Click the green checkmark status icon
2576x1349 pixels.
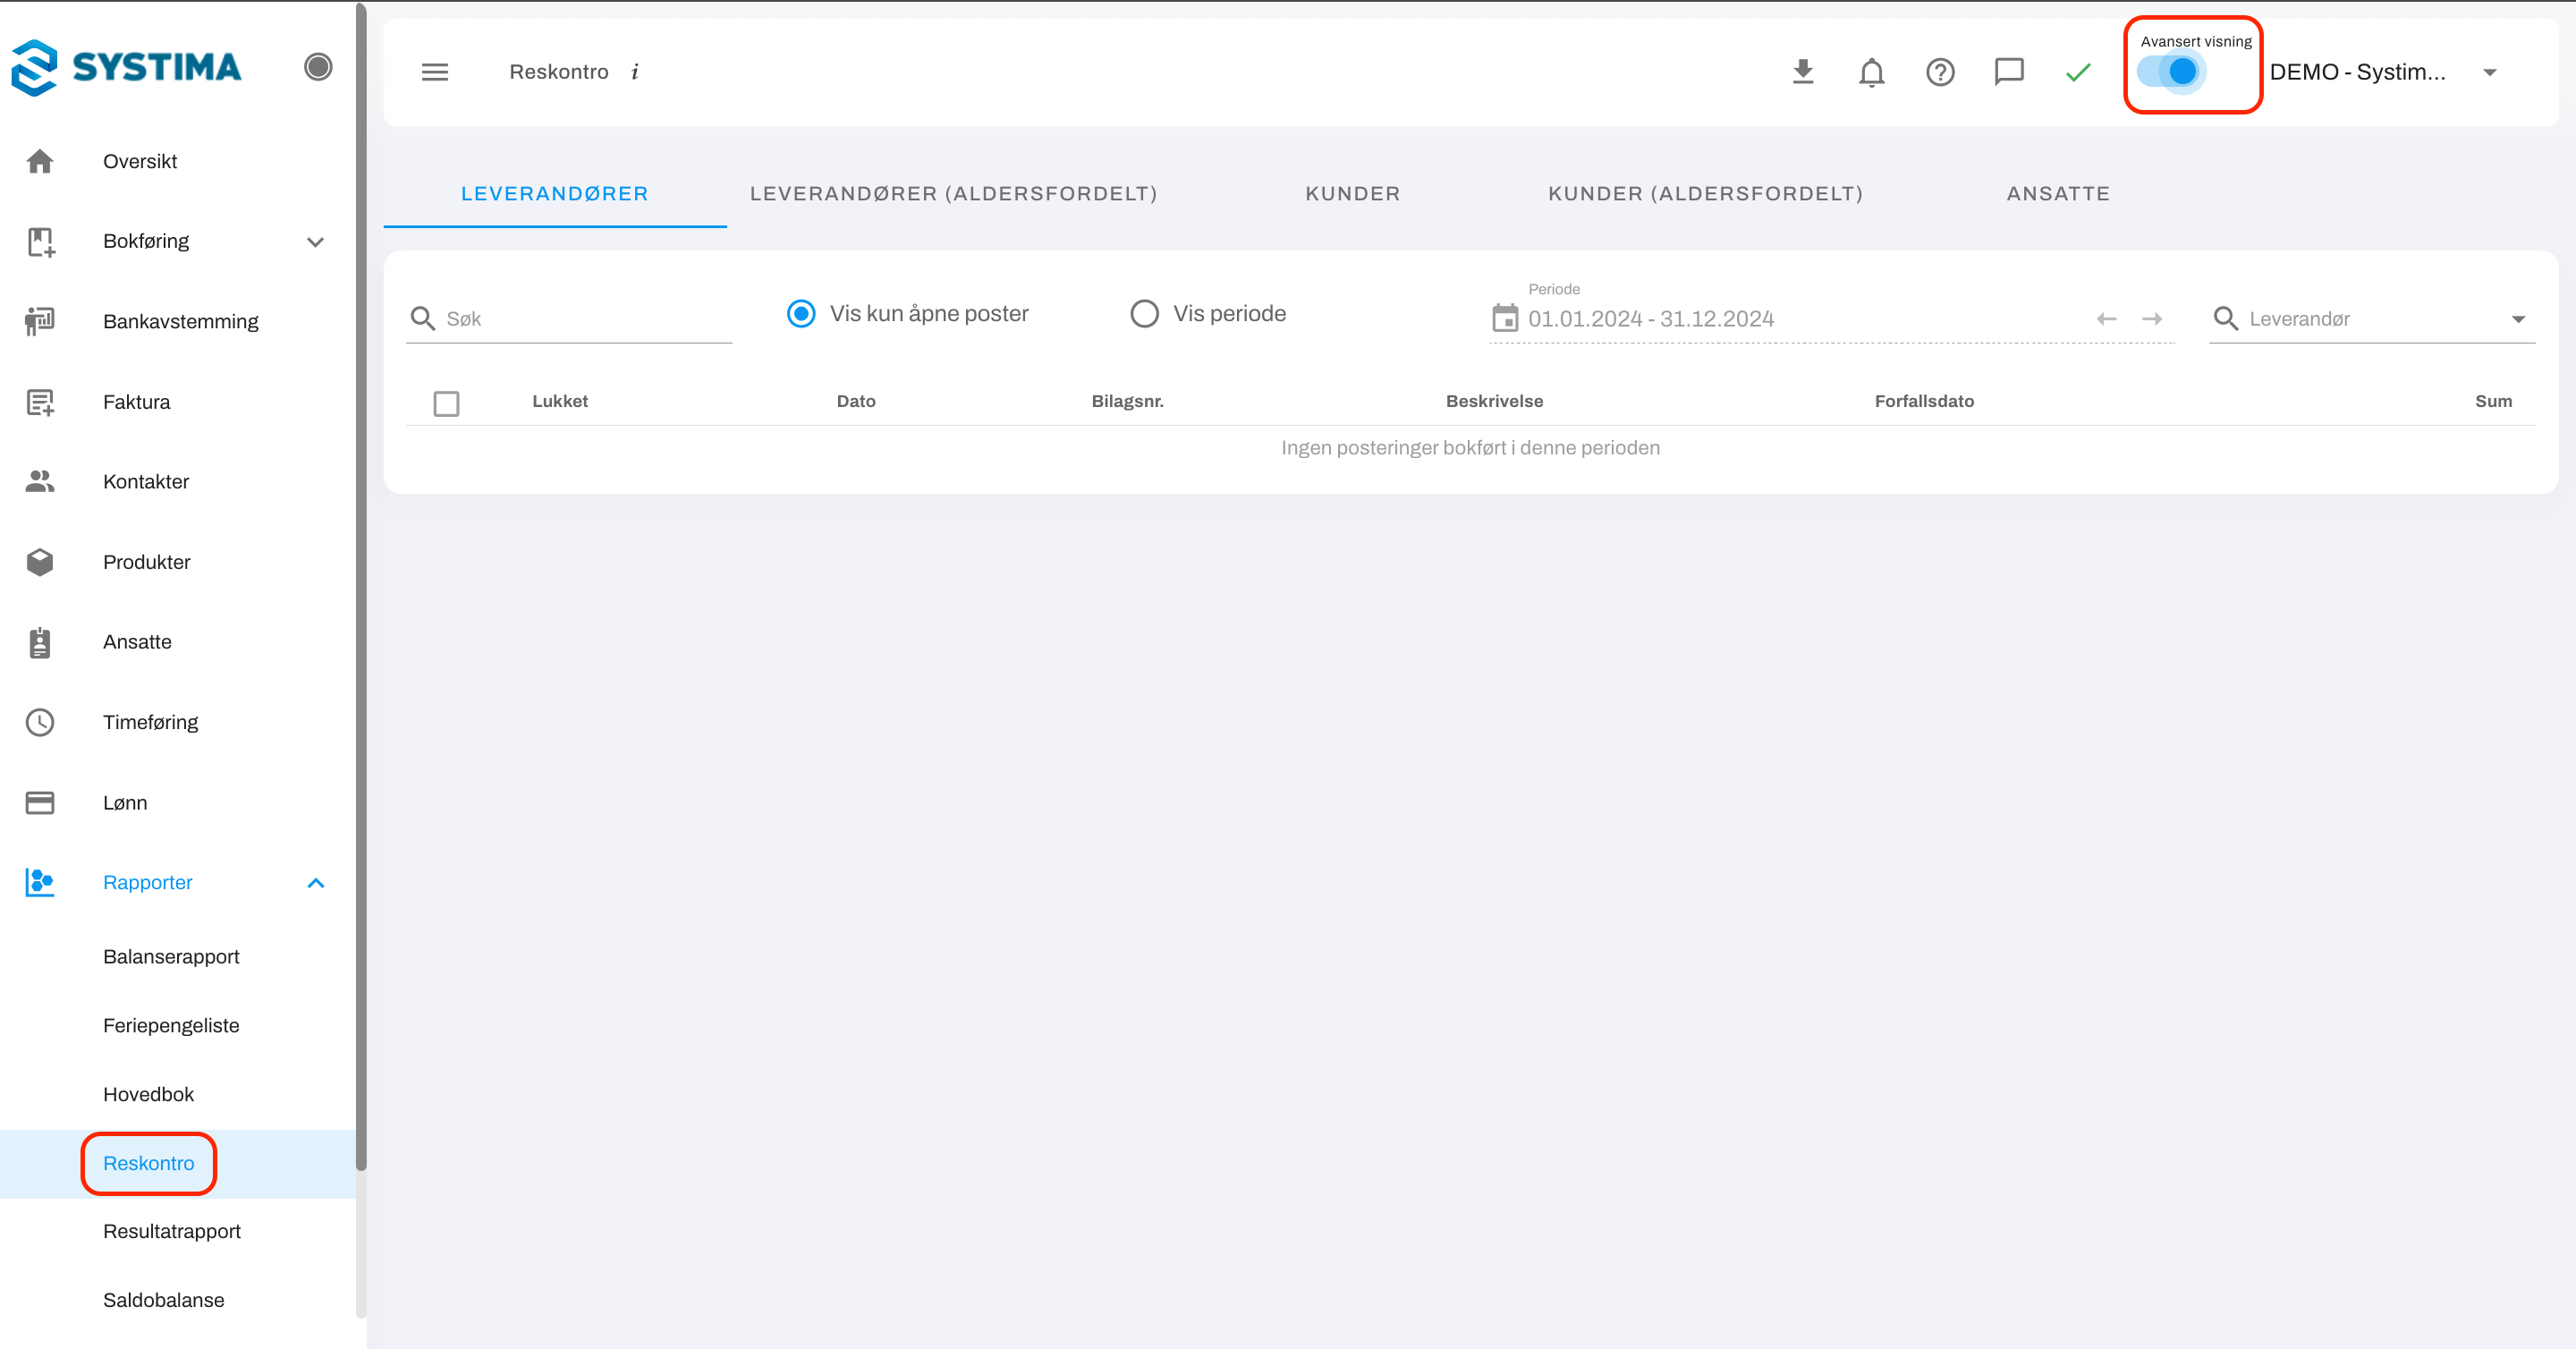pyautogui.click(x=2078, y=72)
